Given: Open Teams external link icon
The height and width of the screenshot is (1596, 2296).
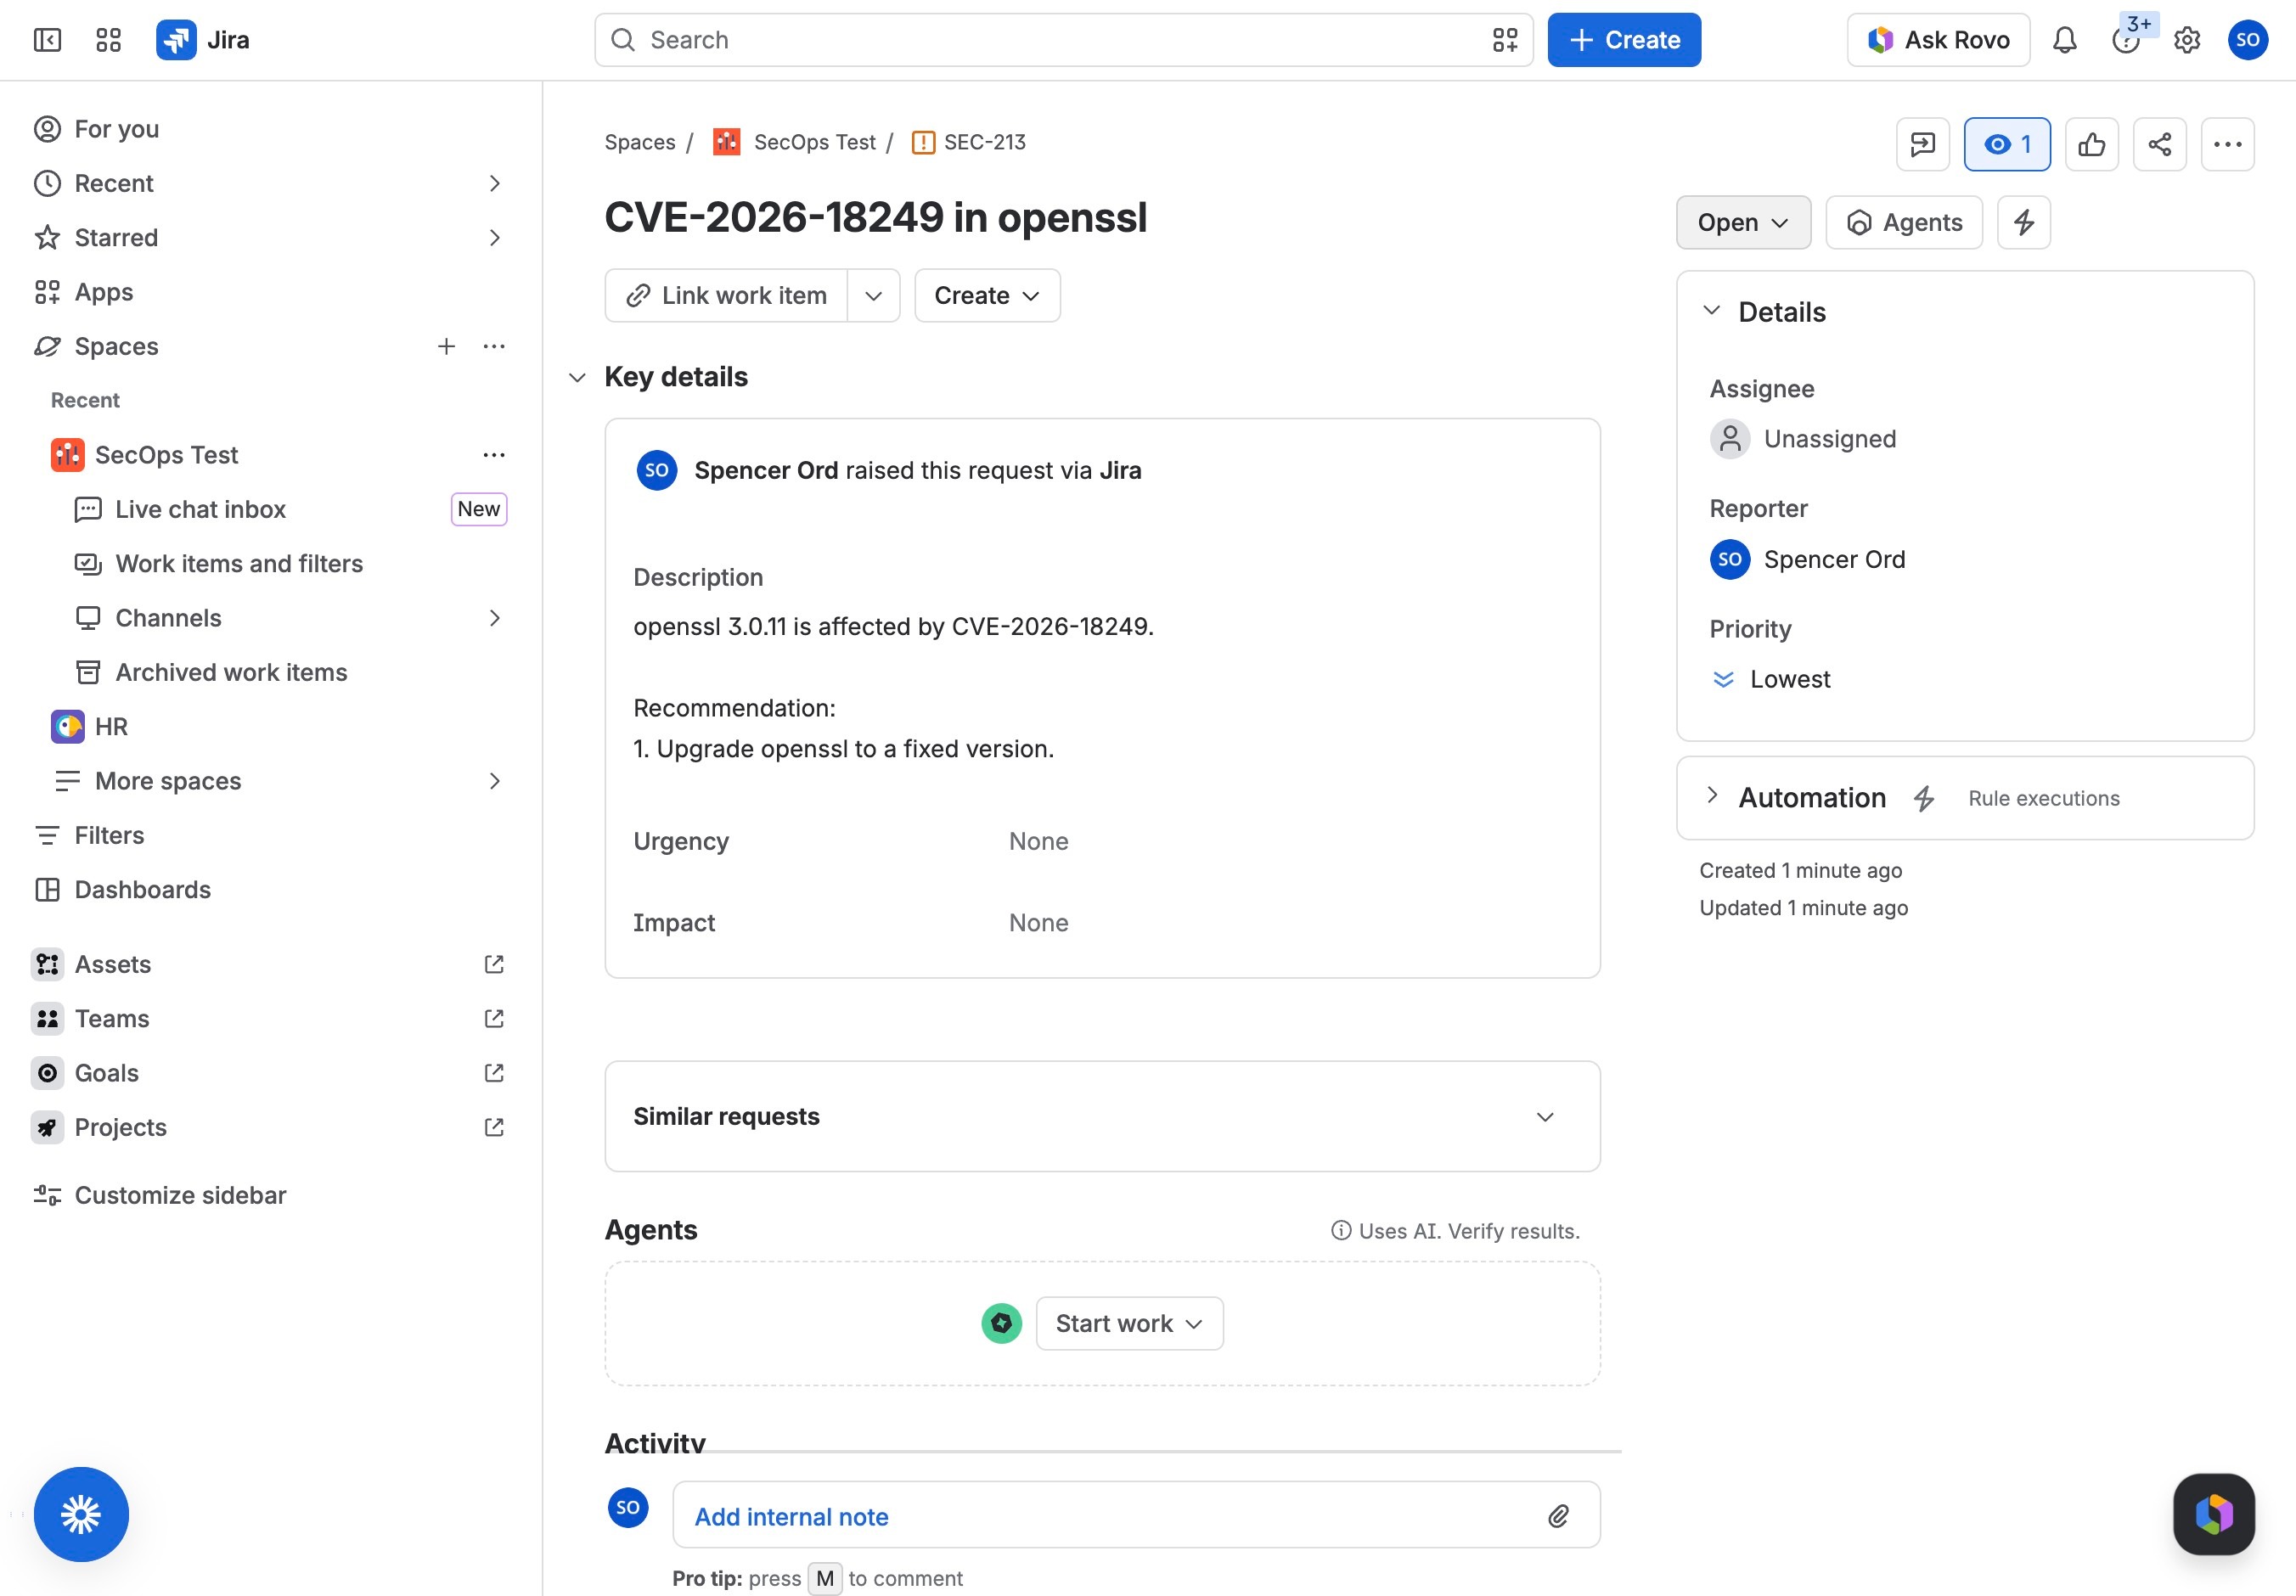Looking at the screenshot, I should click(494, 1018).
